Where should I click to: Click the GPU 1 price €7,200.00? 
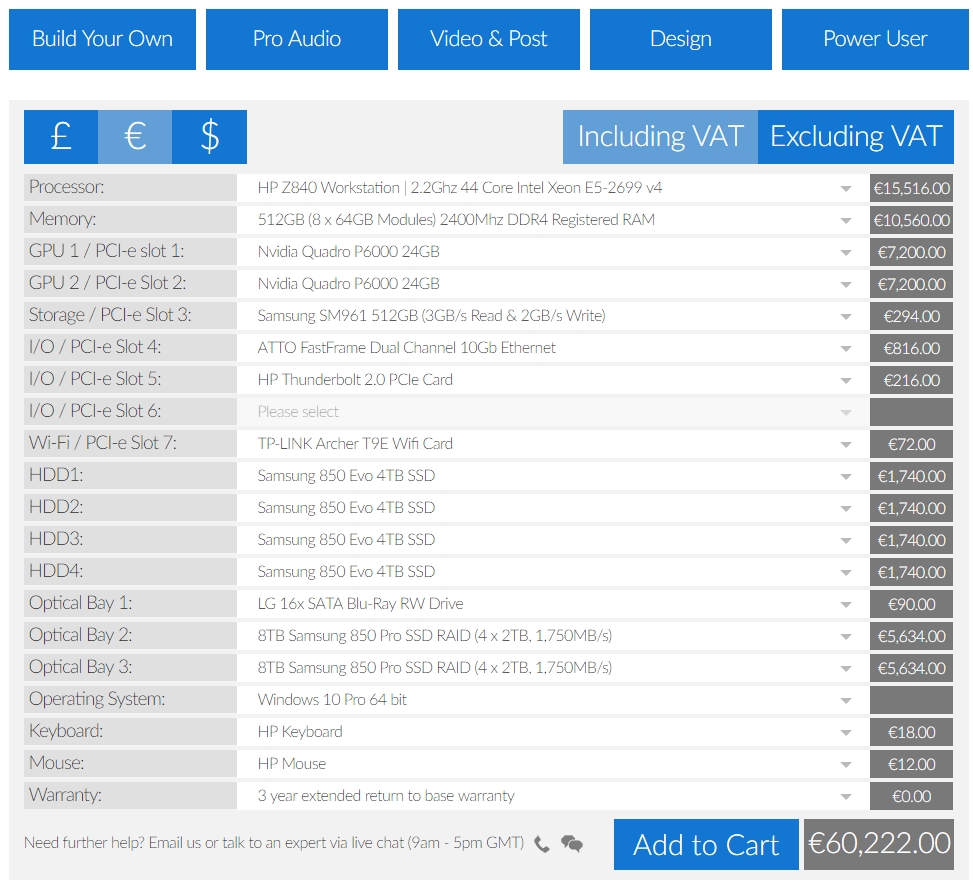pos(911,252)
